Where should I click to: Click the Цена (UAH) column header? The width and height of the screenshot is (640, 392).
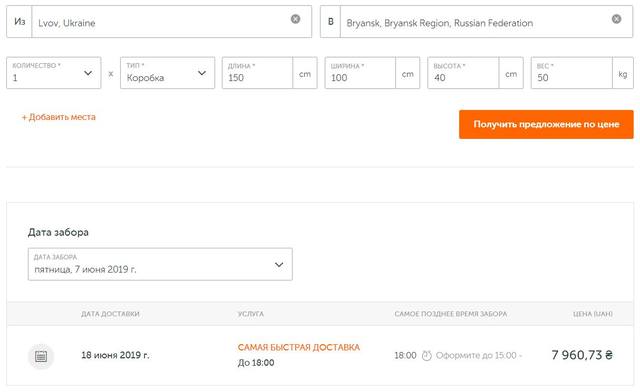593,314
